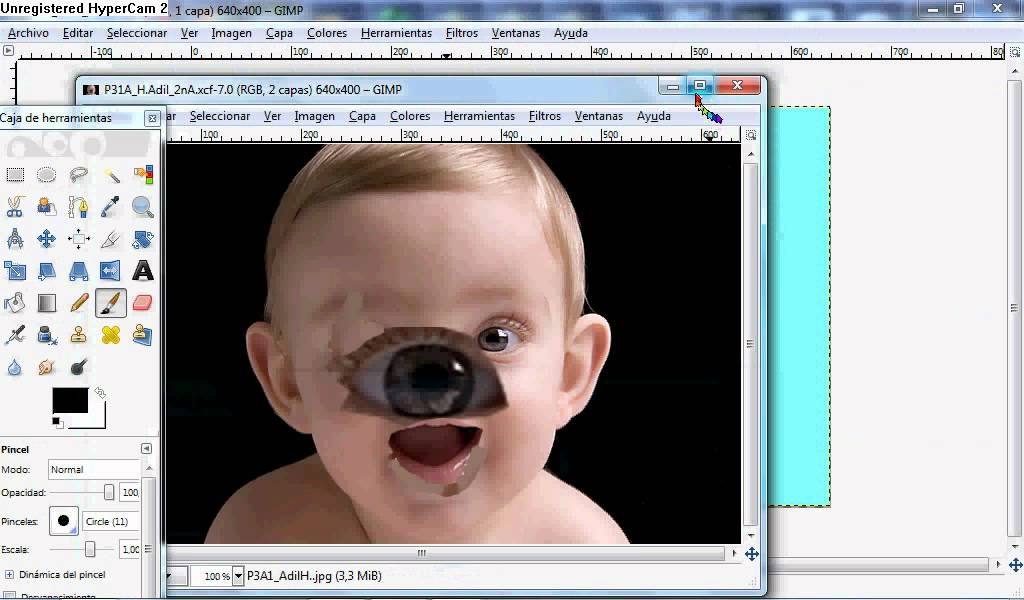Open Colores menu in front window
This screenshot has width=1024, height=600.
click(410, 116)
